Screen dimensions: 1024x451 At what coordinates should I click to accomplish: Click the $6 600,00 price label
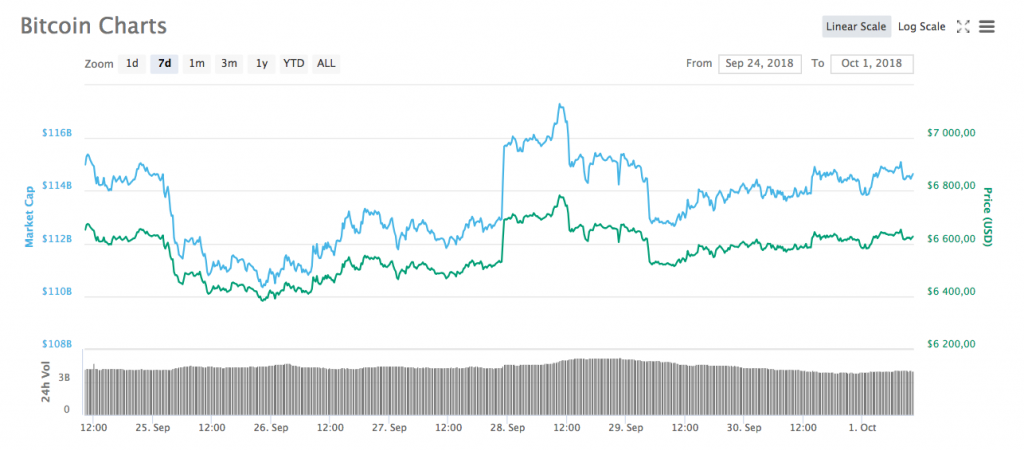point(951,239)
